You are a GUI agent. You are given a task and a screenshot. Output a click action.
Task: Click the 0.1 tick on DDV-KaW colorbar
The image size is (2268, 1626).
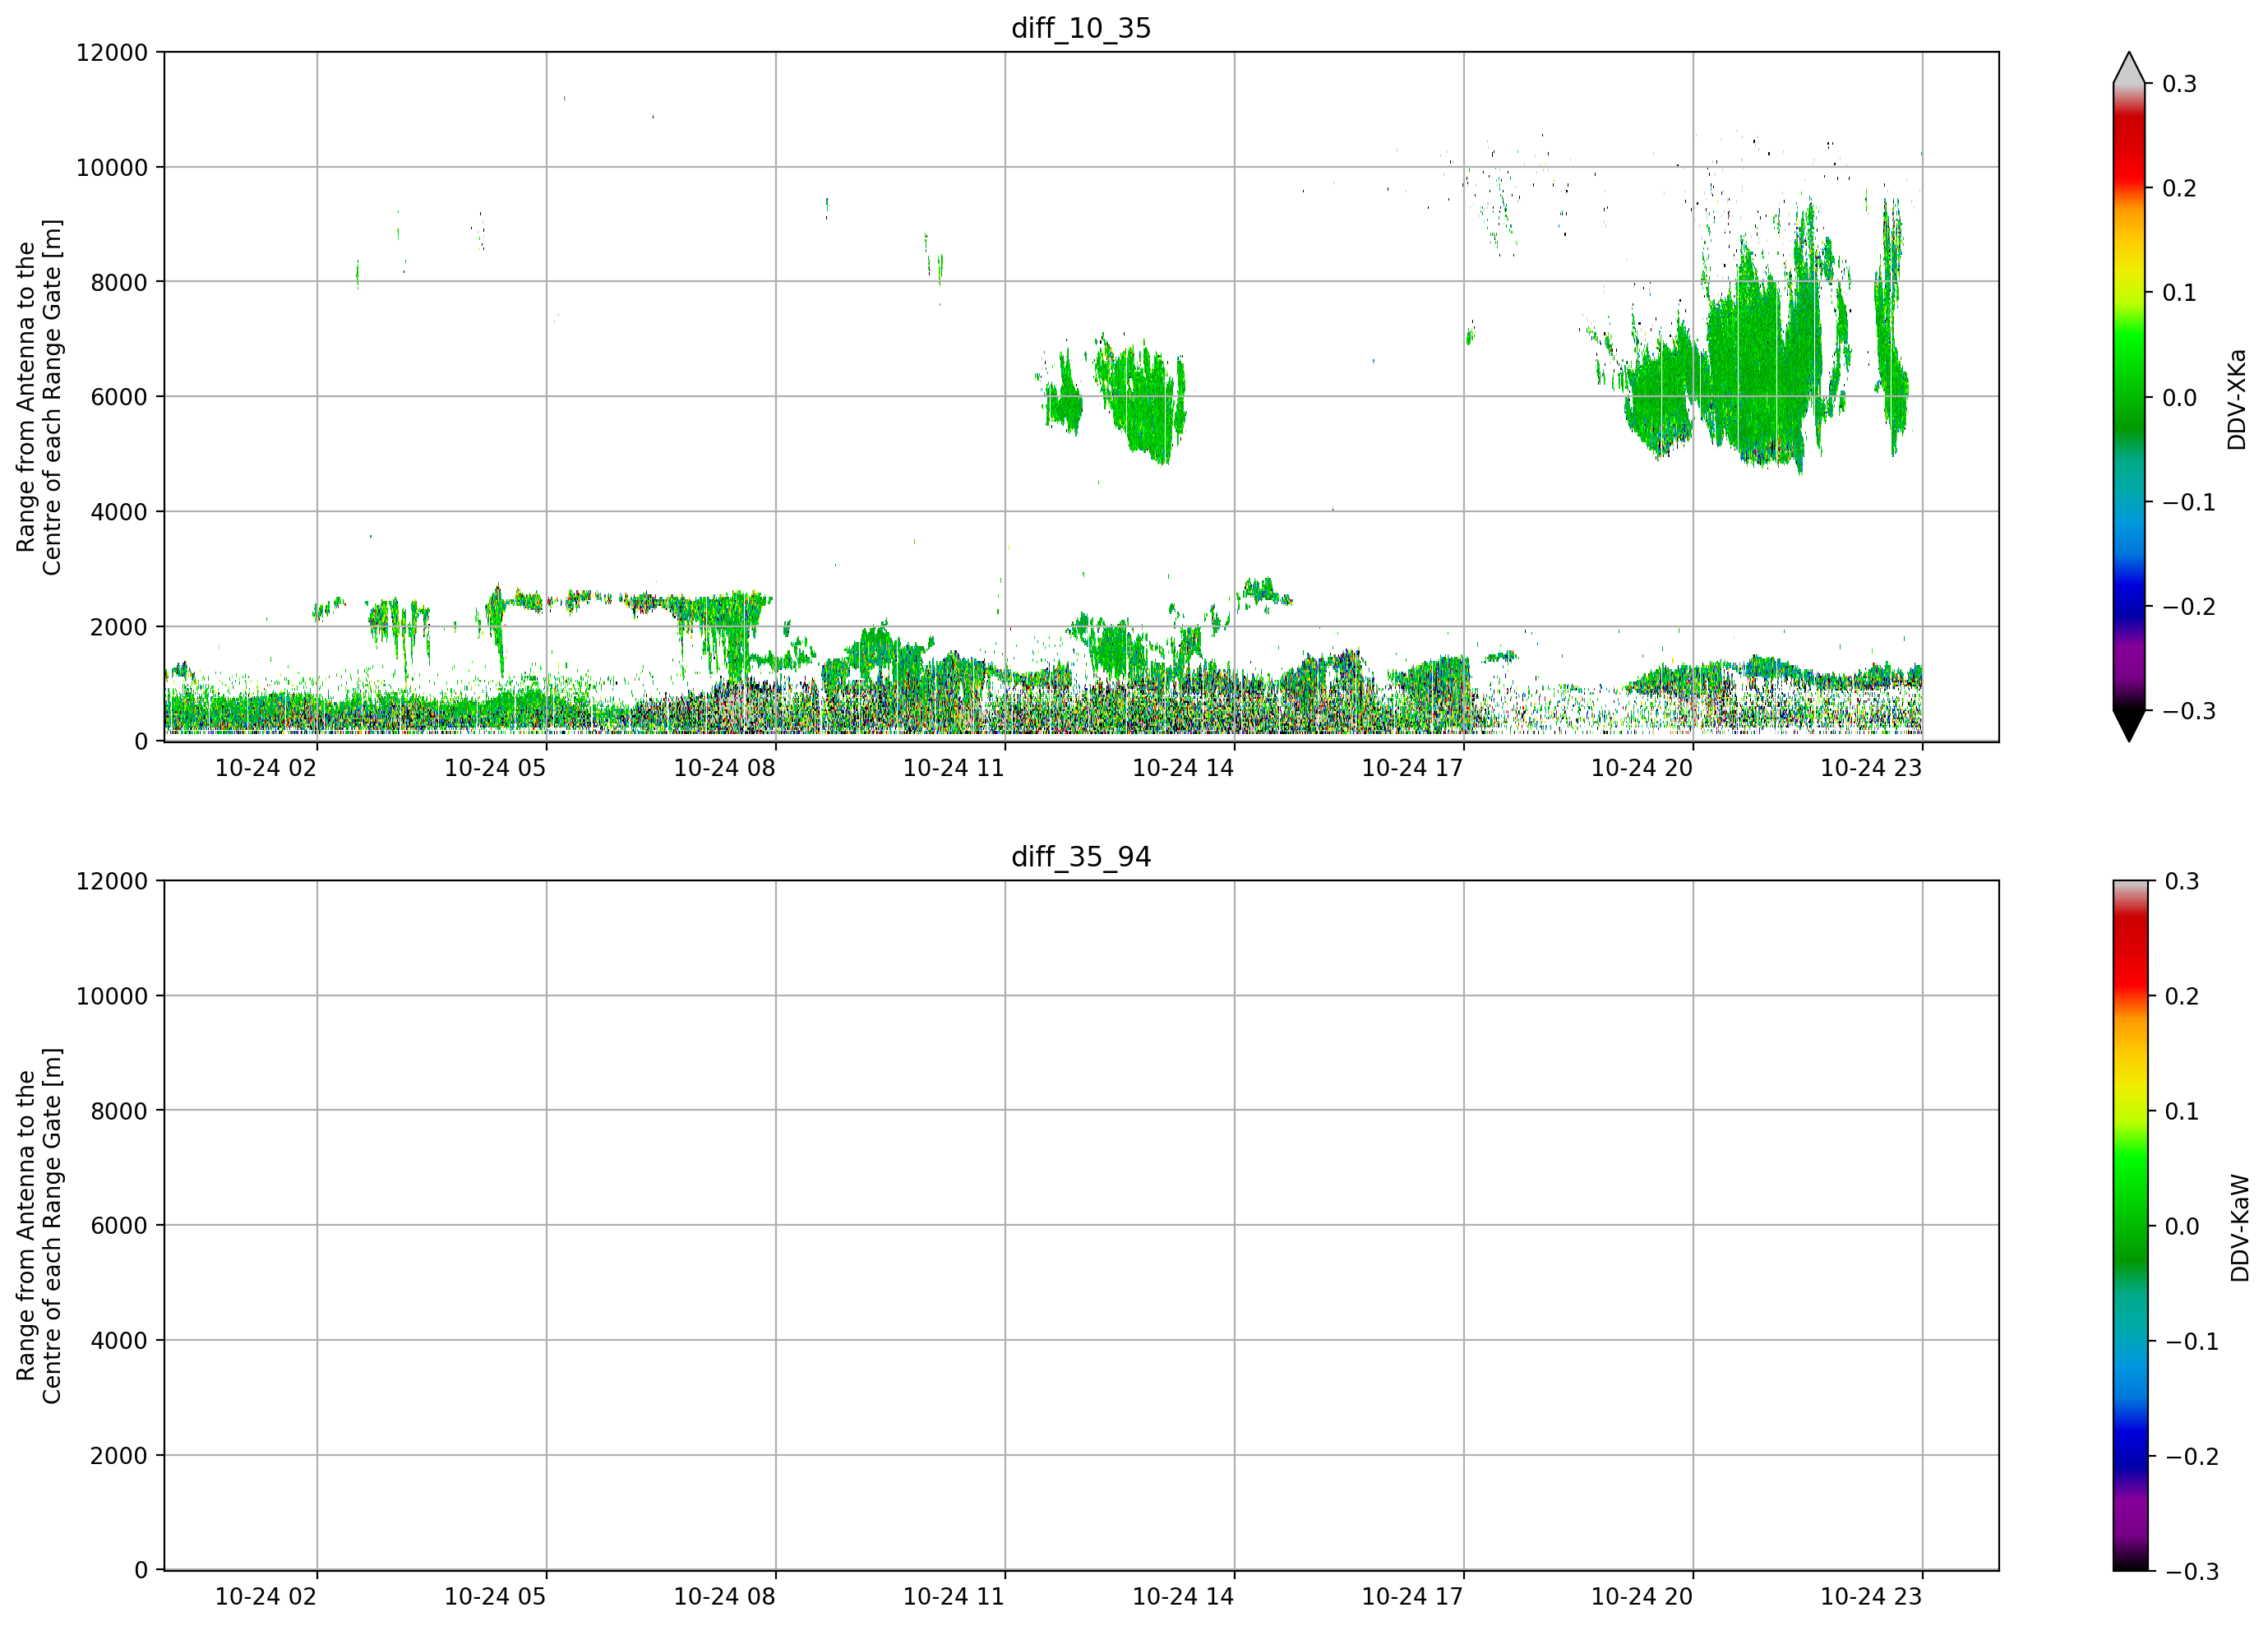(2182, 1112)
